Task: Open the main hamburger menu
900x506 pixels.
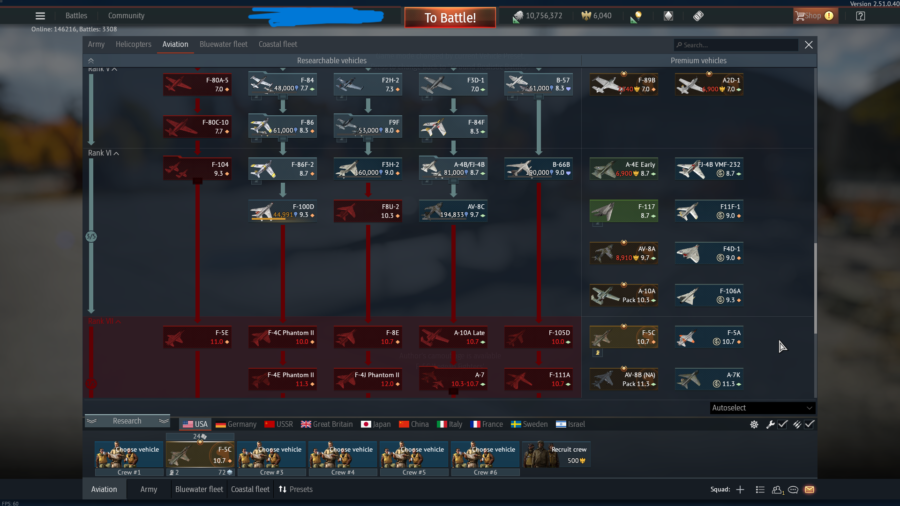Action: click(40, 16)
